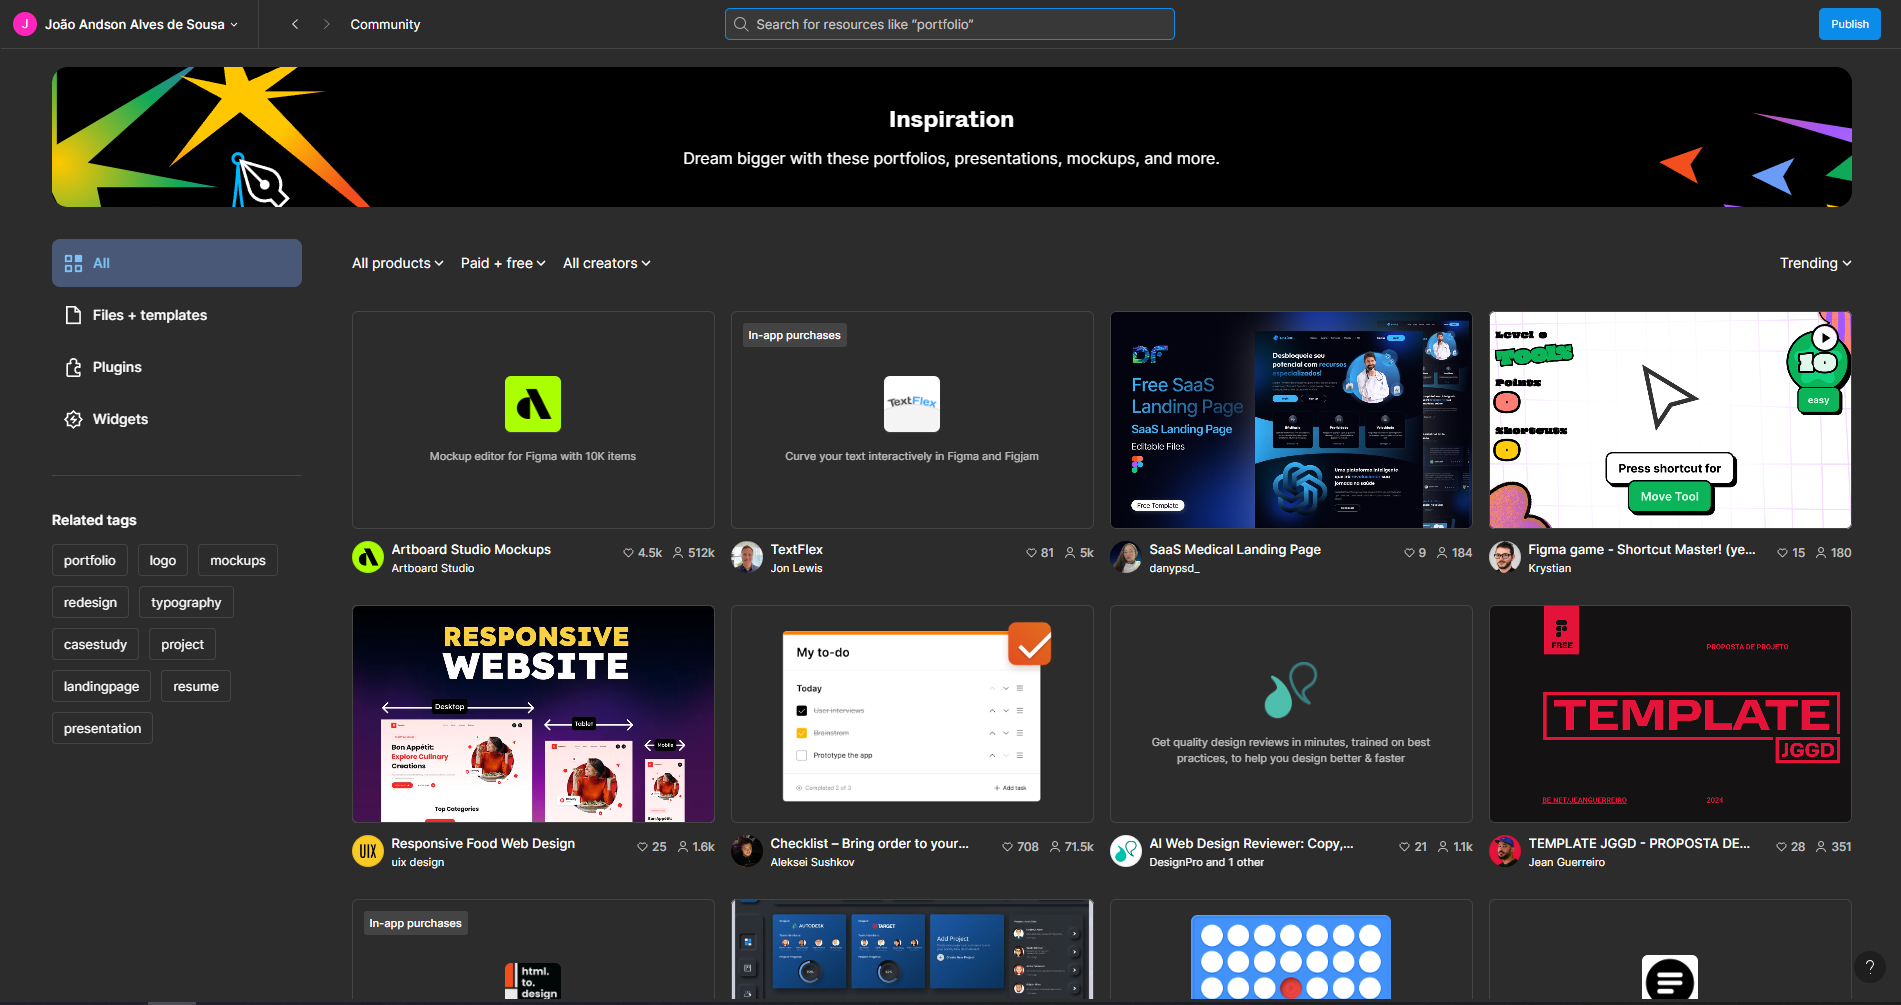
Task: Click the presentation tag
Action: 102,728
